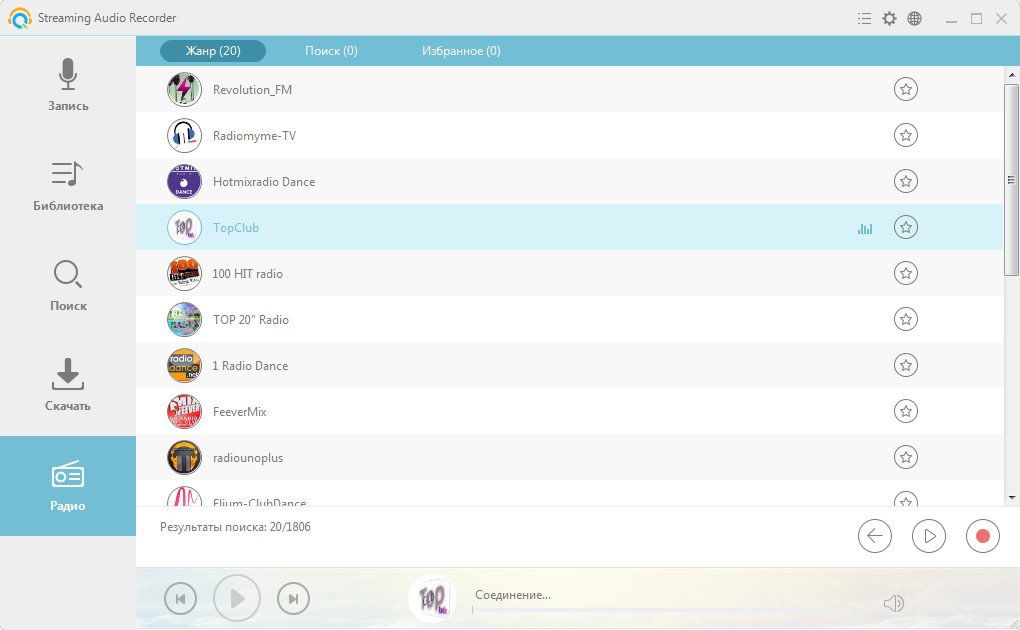
Task: Add 100 HIT radio to favorites
Action: 905,274
